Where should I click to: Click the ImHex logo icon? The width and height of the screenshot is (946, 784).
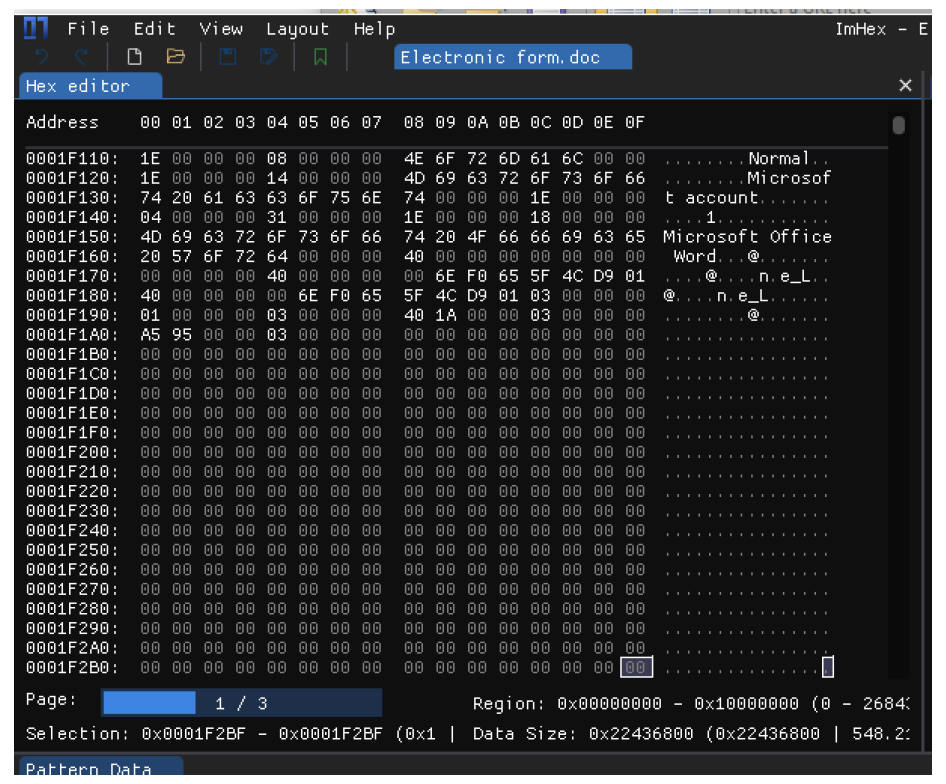pos(36,29)
